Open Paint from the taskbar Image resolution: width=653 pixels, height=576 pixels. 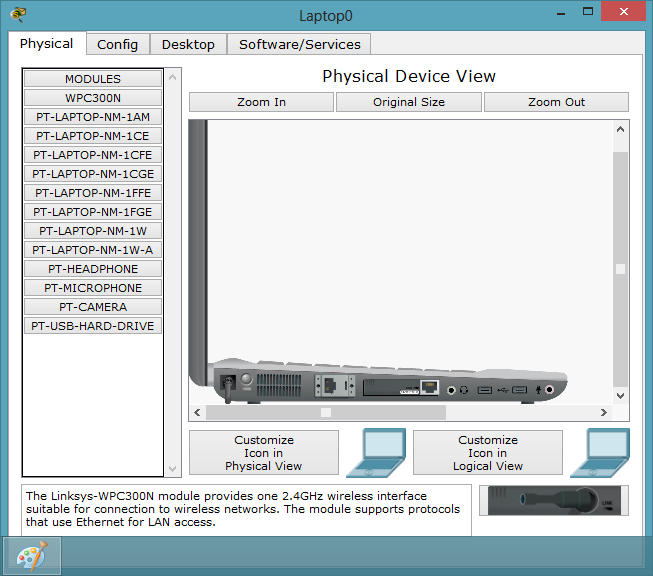coord(32,556)
